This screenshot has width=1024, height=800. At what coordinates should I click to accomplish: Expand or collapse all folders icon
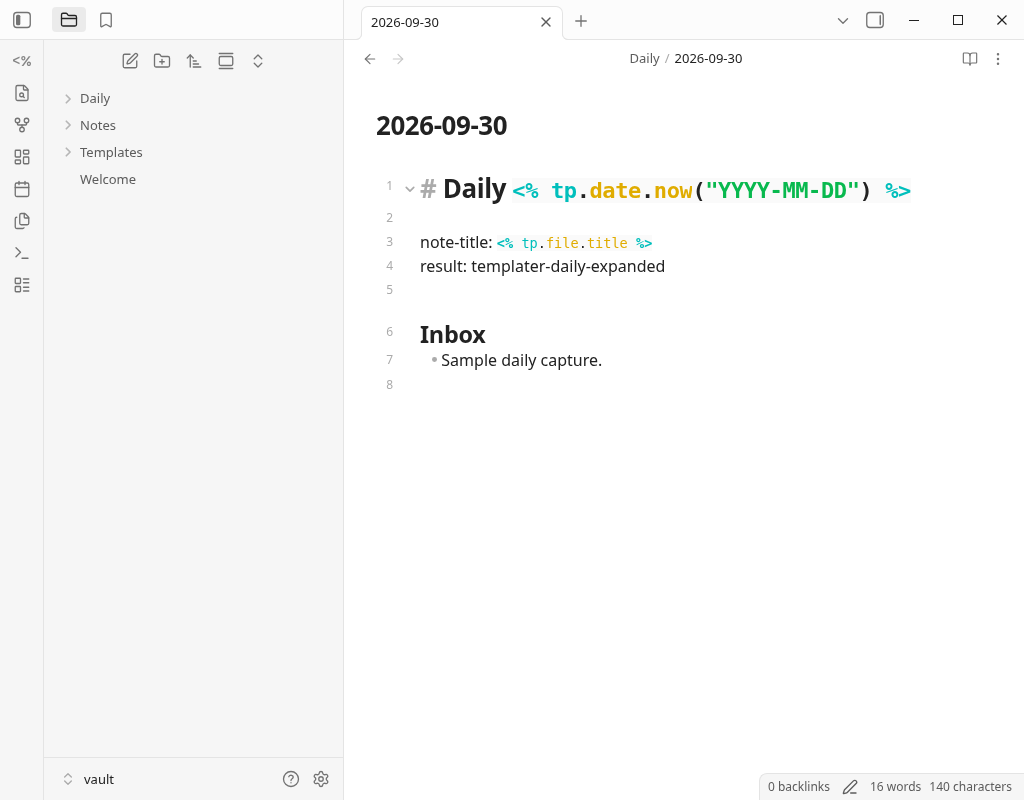[x=258, y=61]
